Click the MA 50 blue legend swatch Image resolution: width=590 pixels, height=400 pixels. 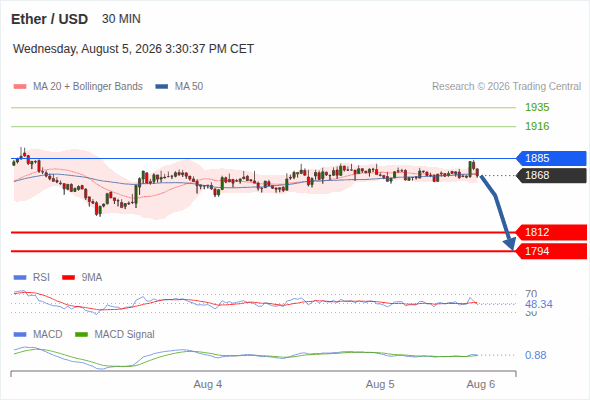click(162, 87)
